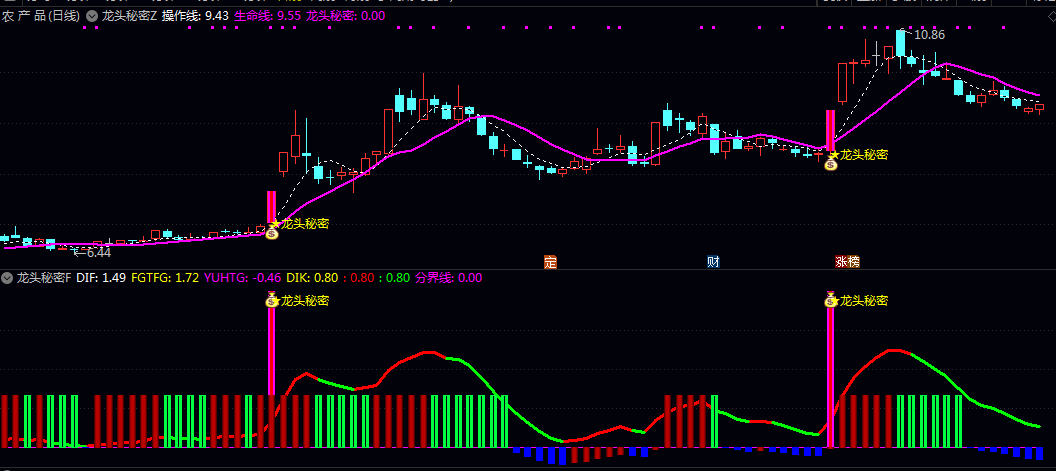The image size is (1056, 471).
Task: Open the 定 info marker
Action: tap(550, 262)
